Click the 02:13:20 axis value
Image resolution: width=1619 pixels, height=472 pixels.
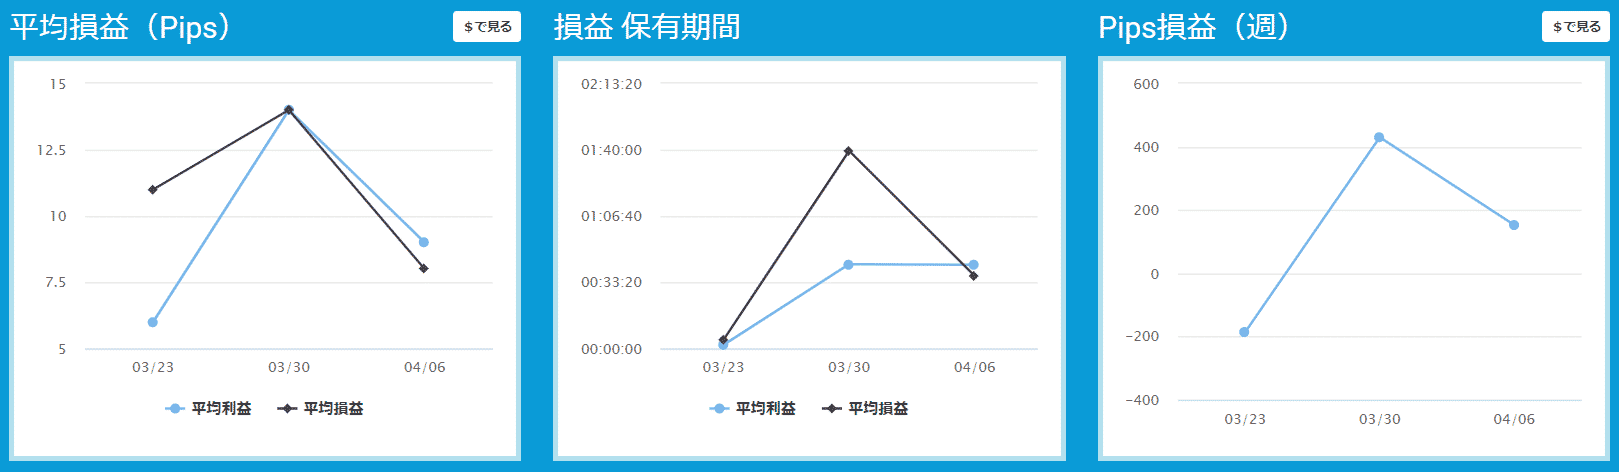point(611,84)
